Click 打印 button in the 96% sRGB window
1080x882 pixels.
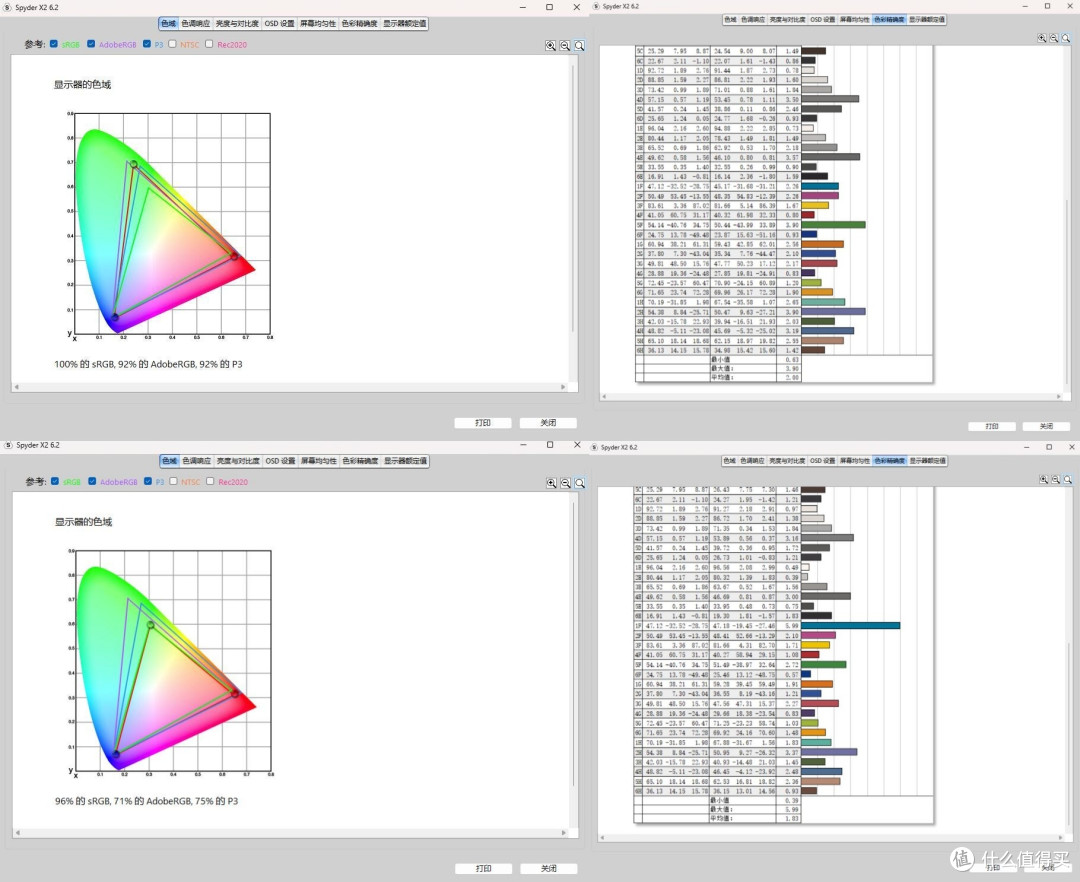click(x=484, y=868)
